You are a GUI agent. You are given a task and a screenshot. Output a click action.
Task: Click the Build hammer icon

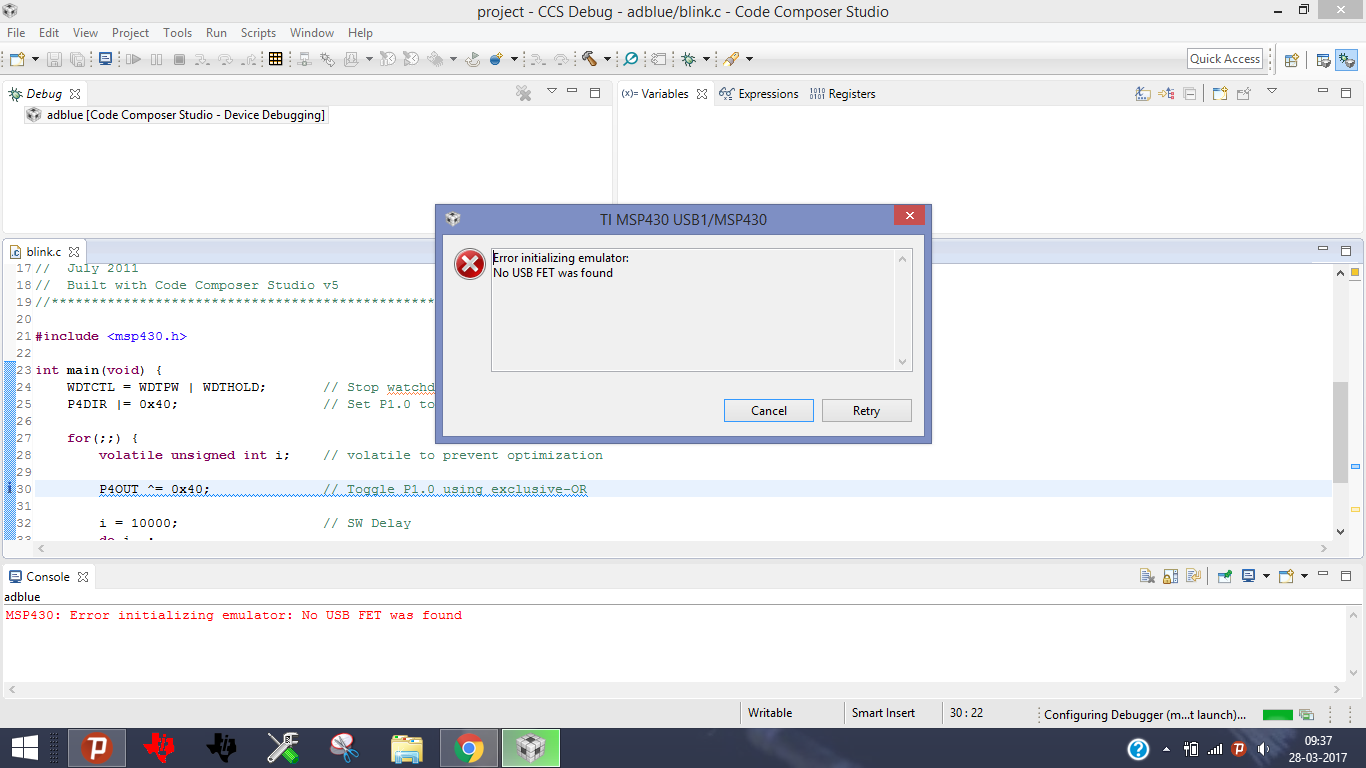(589, 59)
